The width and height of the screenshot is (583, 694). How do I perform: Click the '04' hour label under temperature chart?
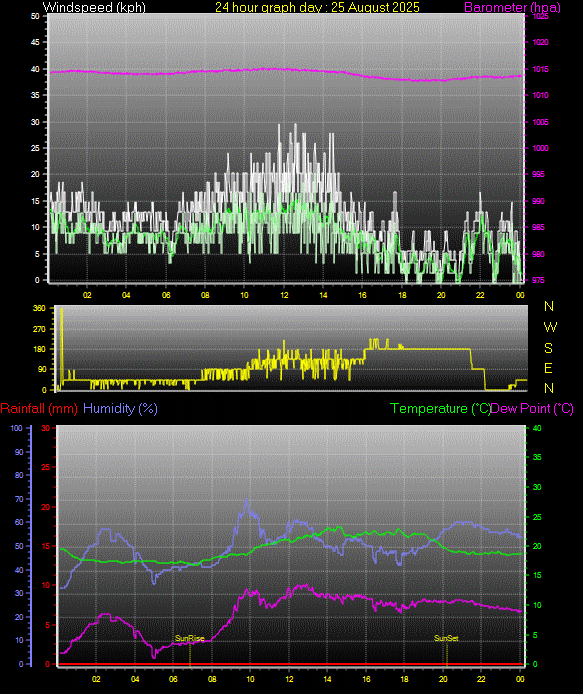click(135, 679)
